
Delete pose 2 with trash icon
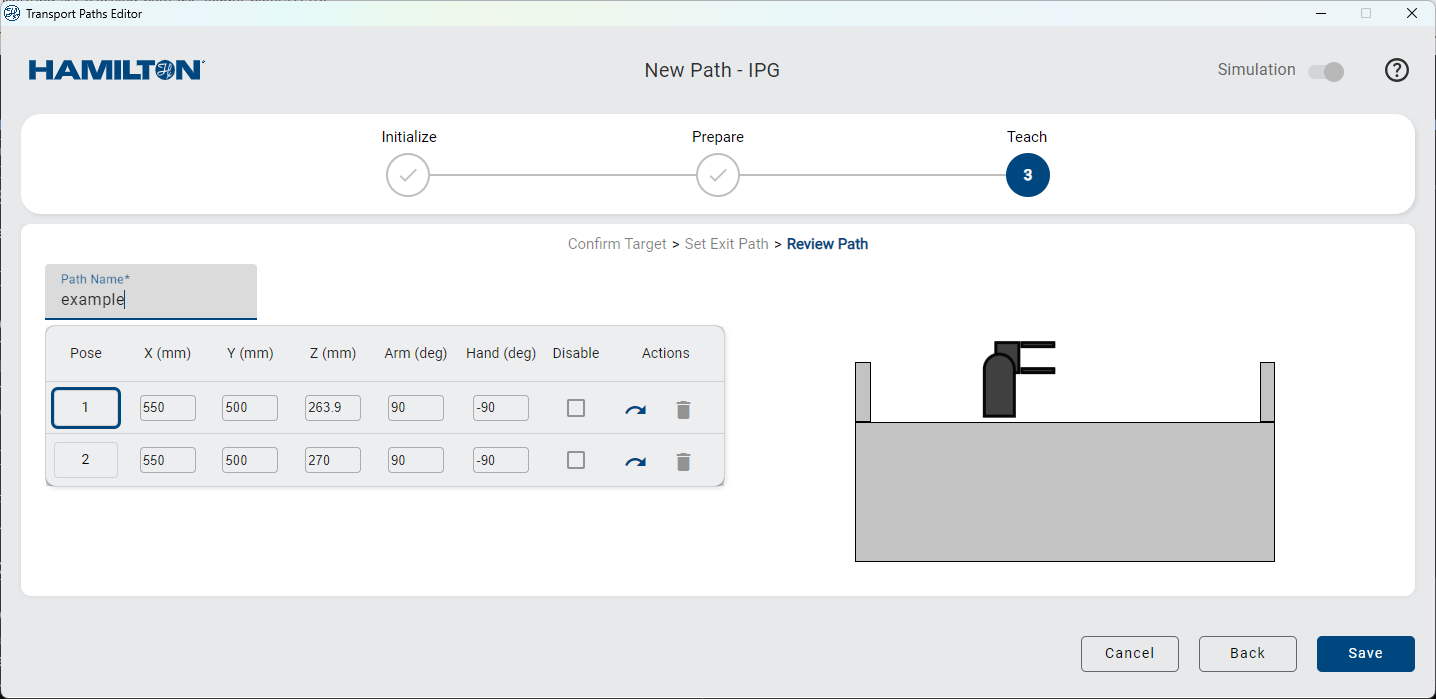click(683, 462)
